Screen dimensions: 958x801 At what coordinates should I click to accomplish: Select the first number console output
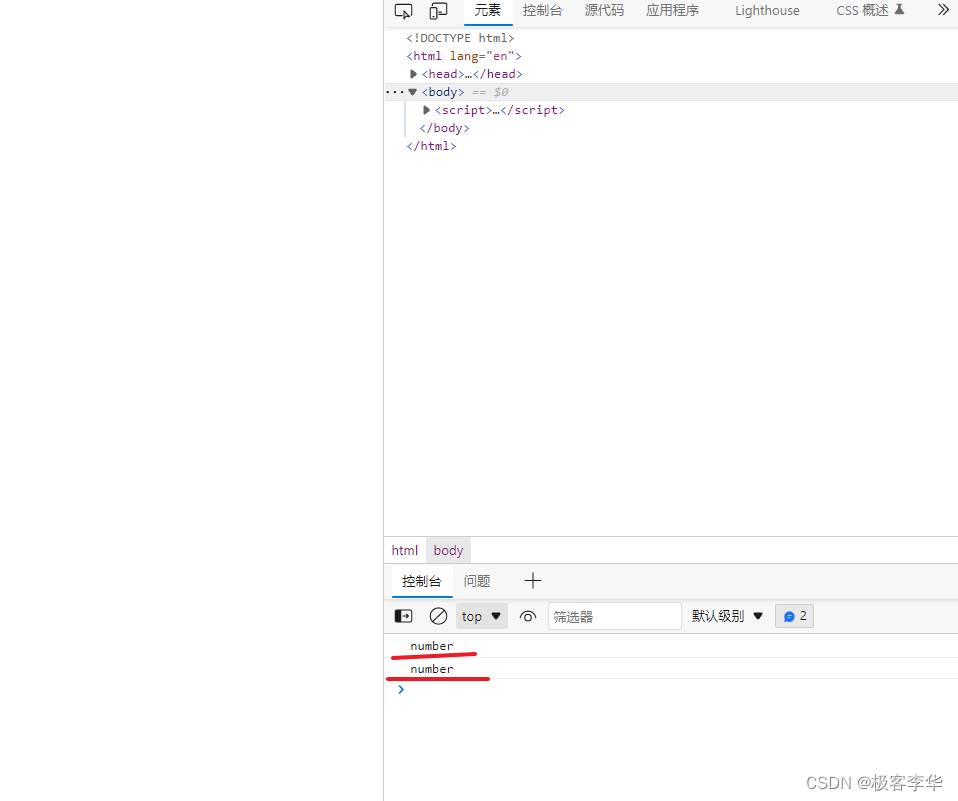coord(431,646)
